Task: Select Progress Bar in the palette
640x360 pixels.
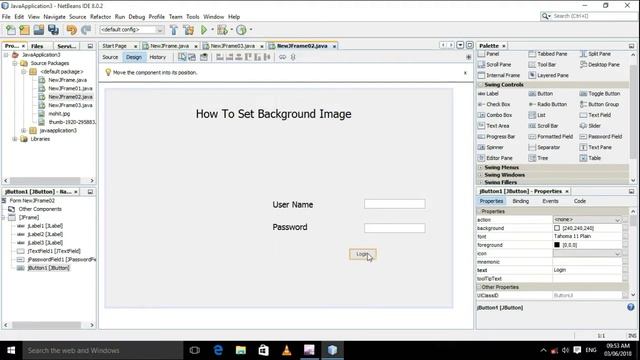Action: 496,136
